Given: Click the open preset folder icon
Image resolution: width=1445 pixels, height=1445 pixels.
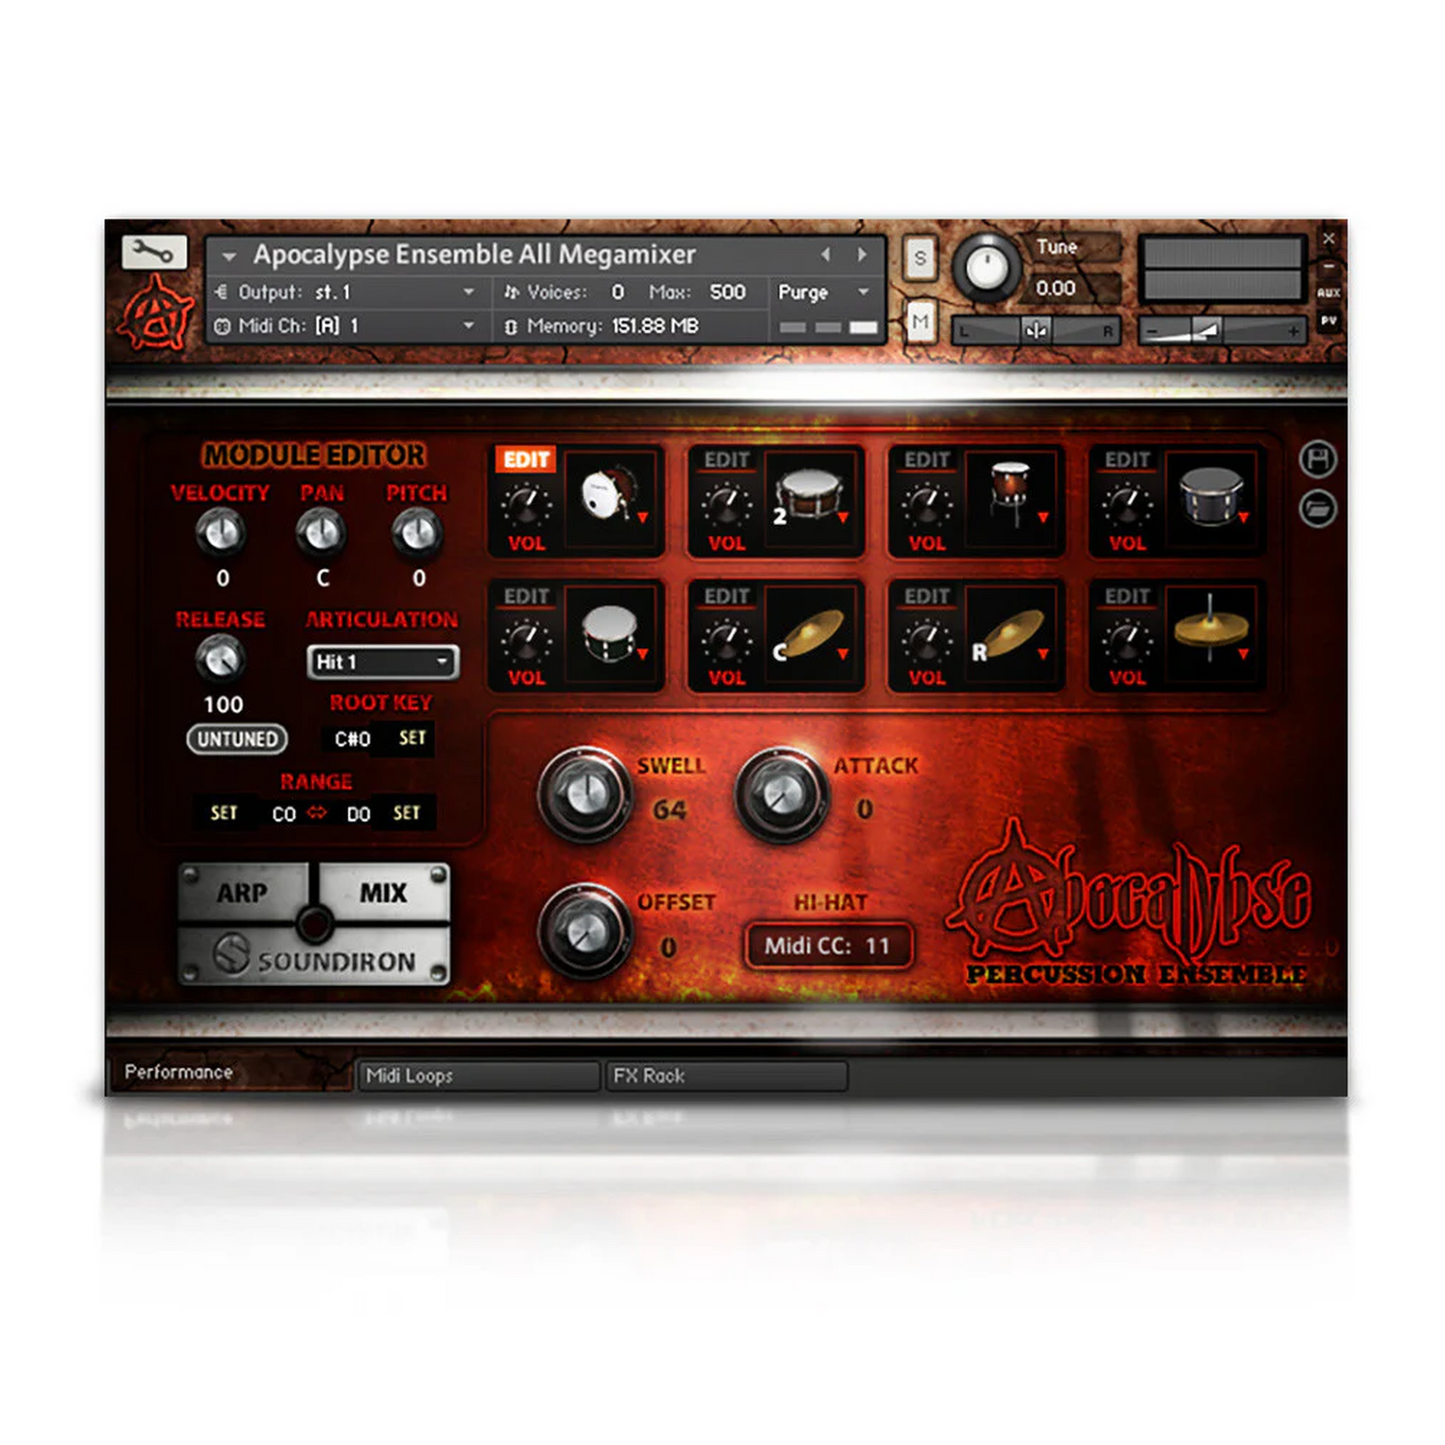Looking at the screenshot, I should 1317,509.
